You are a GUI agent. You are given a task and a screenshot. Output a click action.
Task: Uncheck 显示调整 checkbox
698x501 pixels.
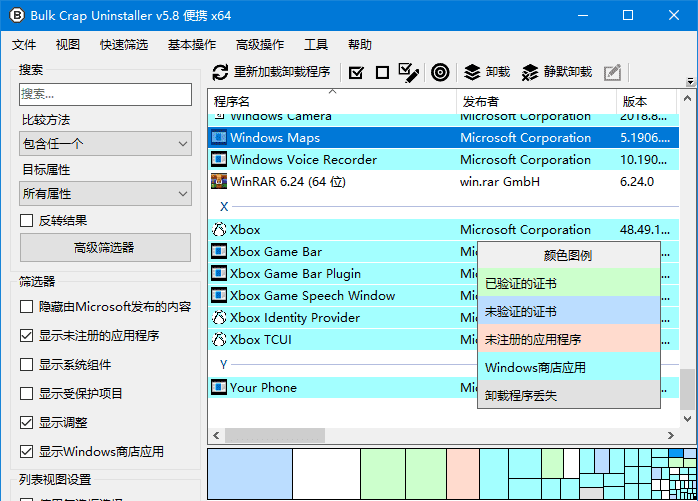click(26, 422)
